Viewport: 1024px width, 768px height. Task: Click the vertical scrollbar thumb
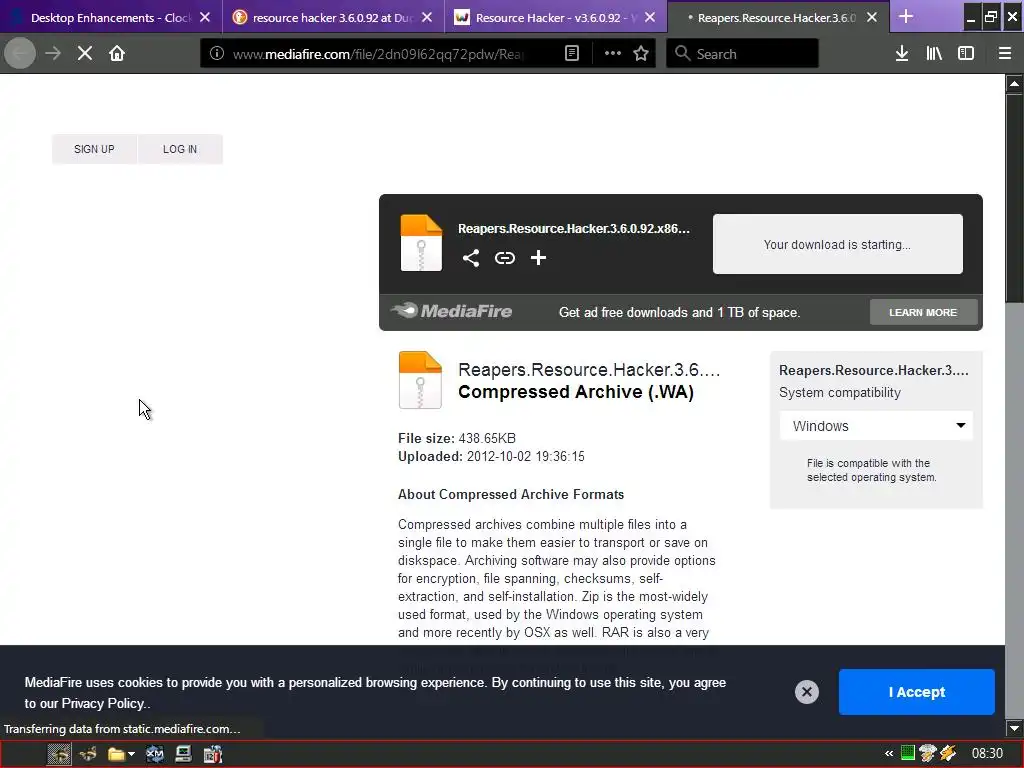click(1014, 199)
